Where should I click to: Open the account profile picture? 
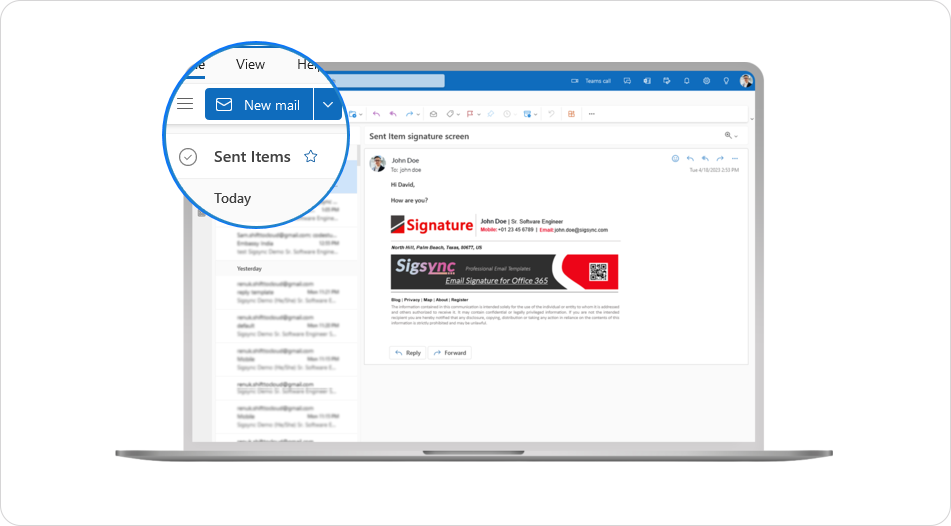(x=746, y=81)
